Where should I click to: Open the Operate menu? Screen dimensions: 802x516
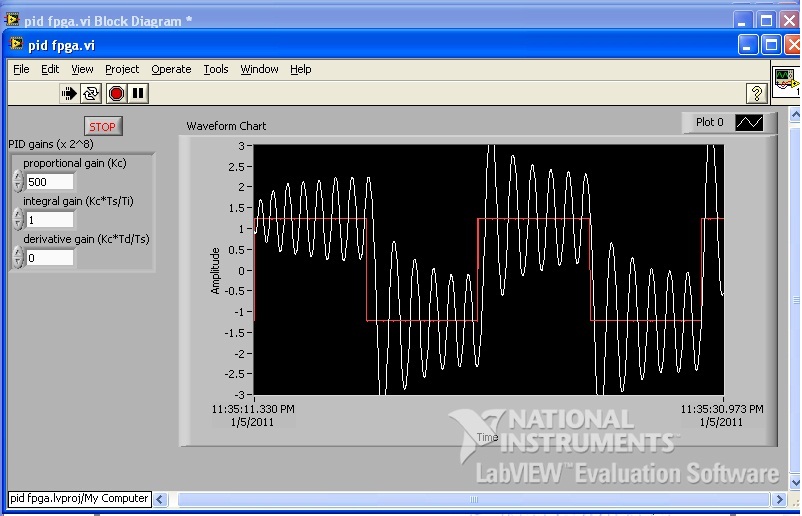click(x=171, y=69)
